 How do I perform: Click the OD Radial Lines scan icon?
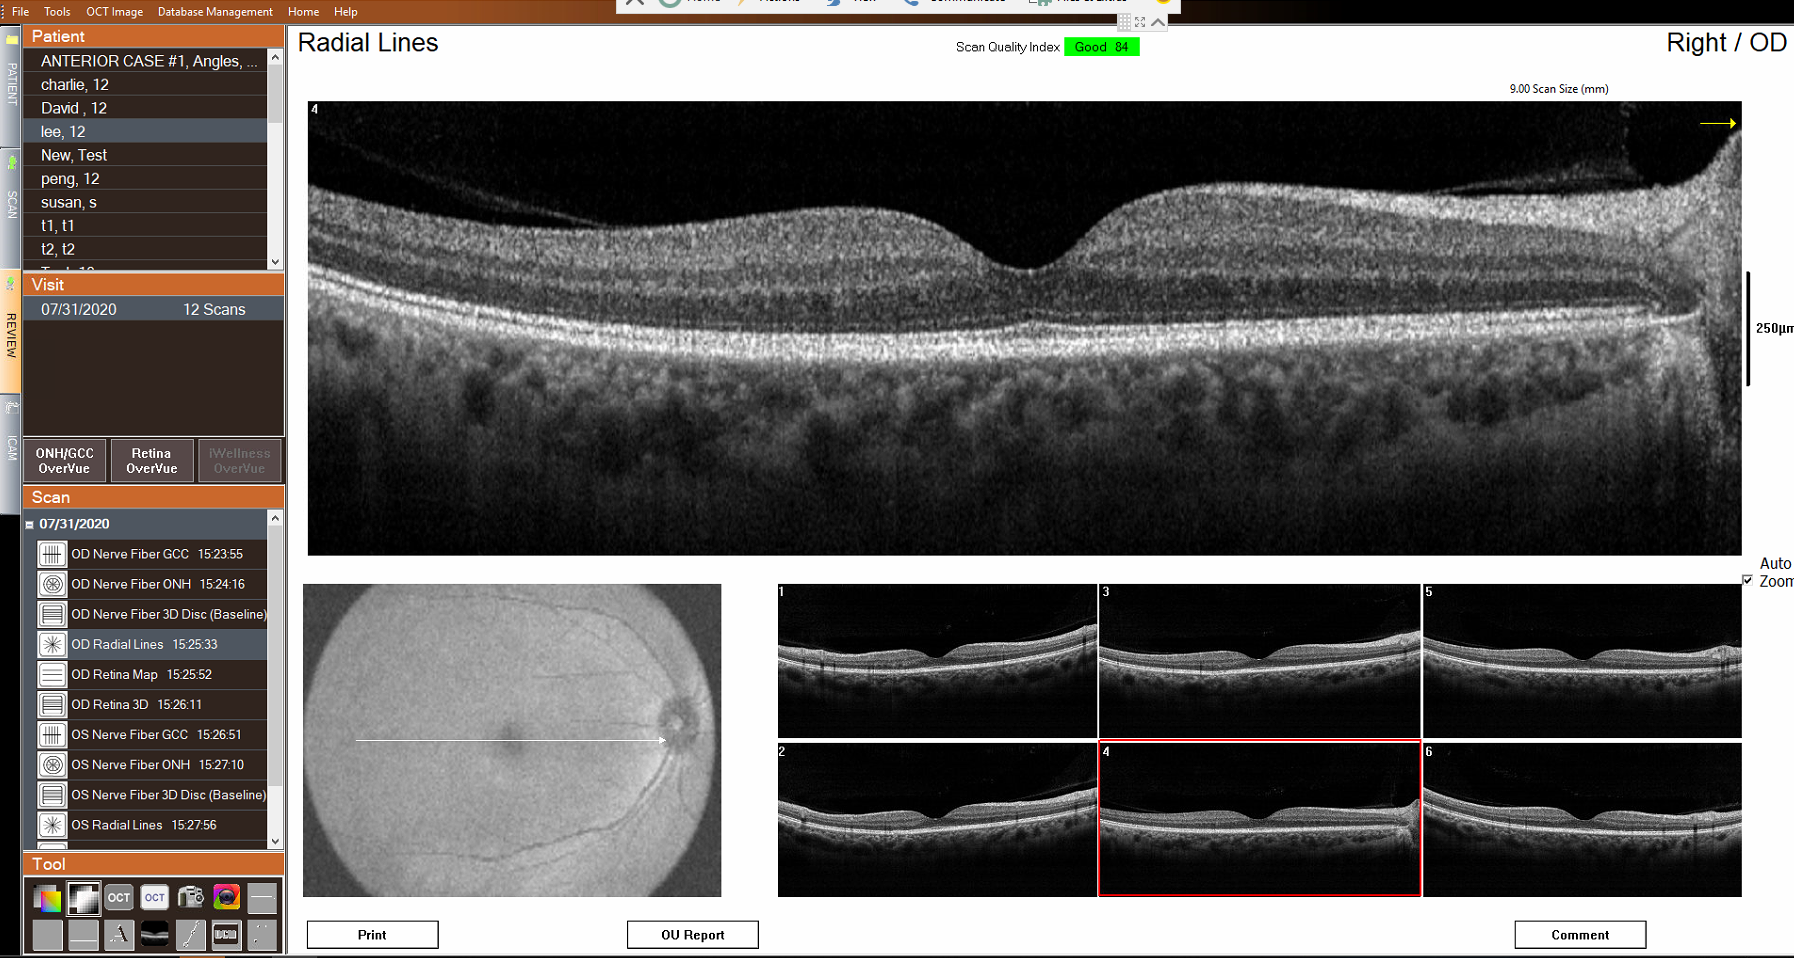coord(52,644)
